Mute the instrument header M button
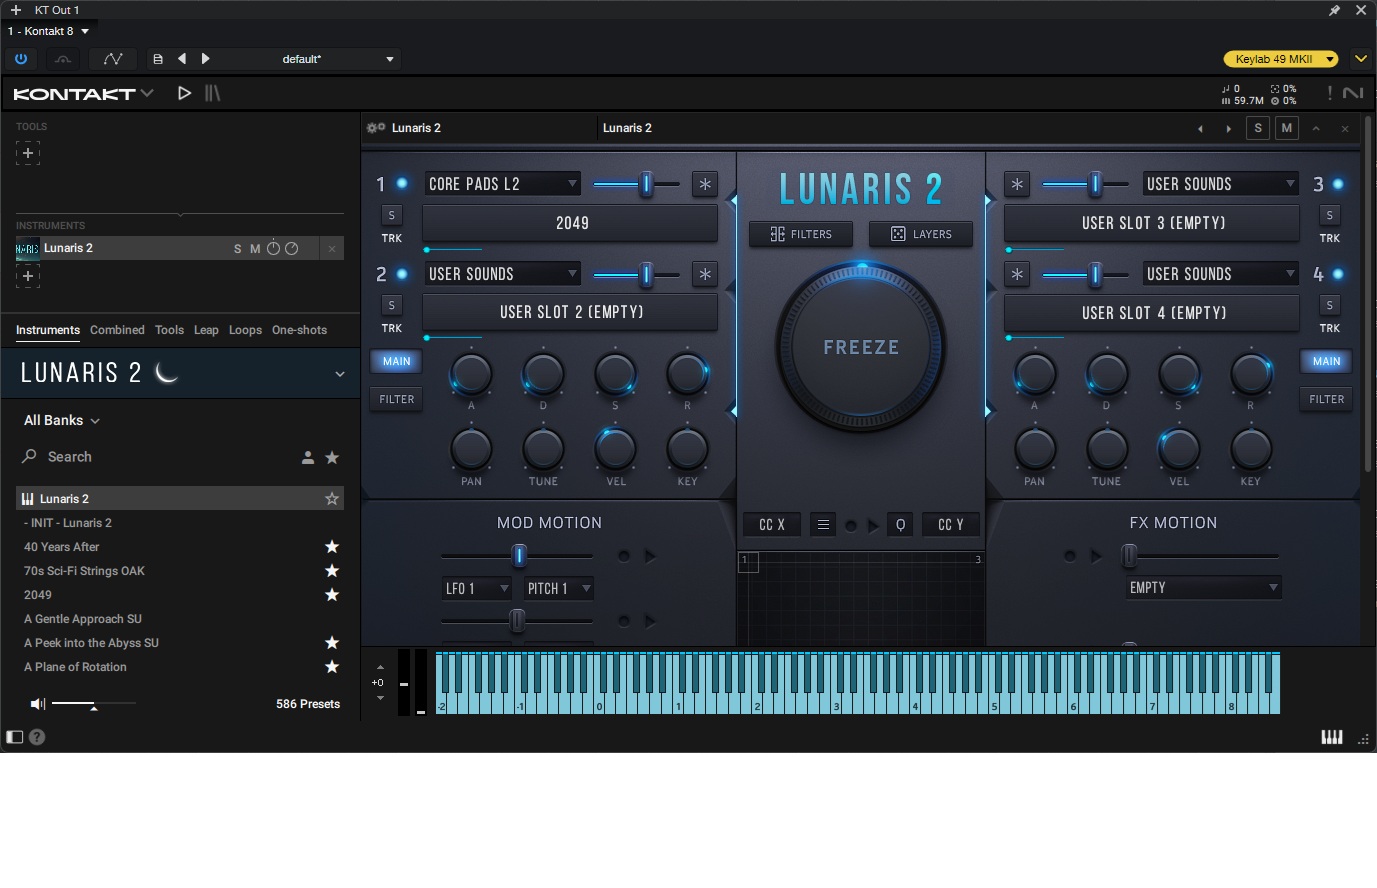 coord(1287,128)
